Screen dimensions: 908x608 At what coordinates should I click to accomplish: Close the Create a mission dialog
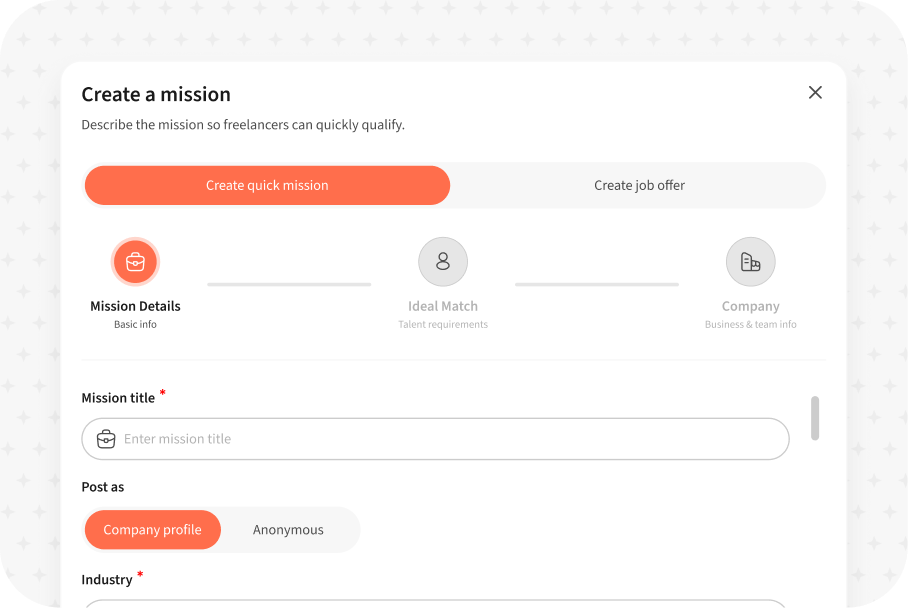[x=815, y=93]
